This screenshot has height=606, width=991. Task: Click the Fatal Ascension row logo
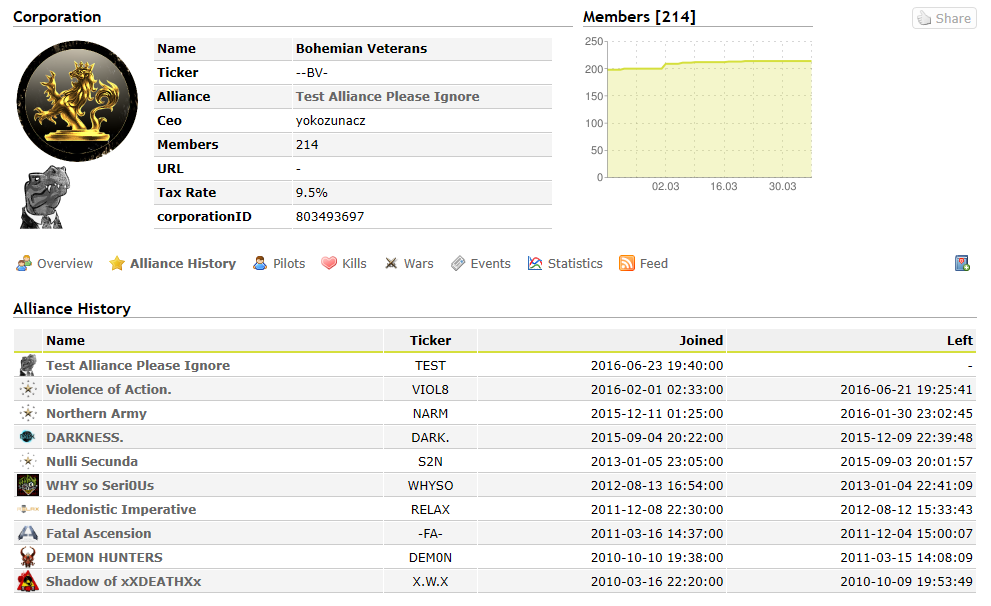28,533
